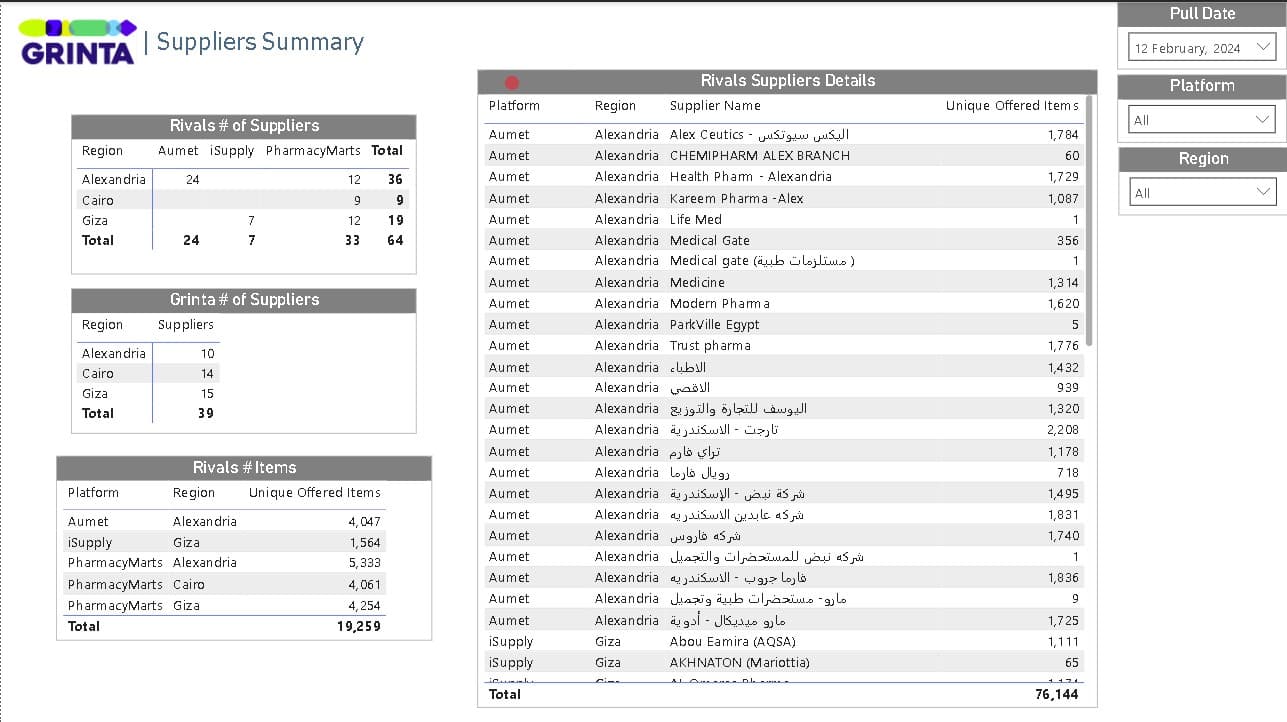The image size is (1287, 722).
Task: Select the 2,208 unique offered items value
Action: 1063,430
